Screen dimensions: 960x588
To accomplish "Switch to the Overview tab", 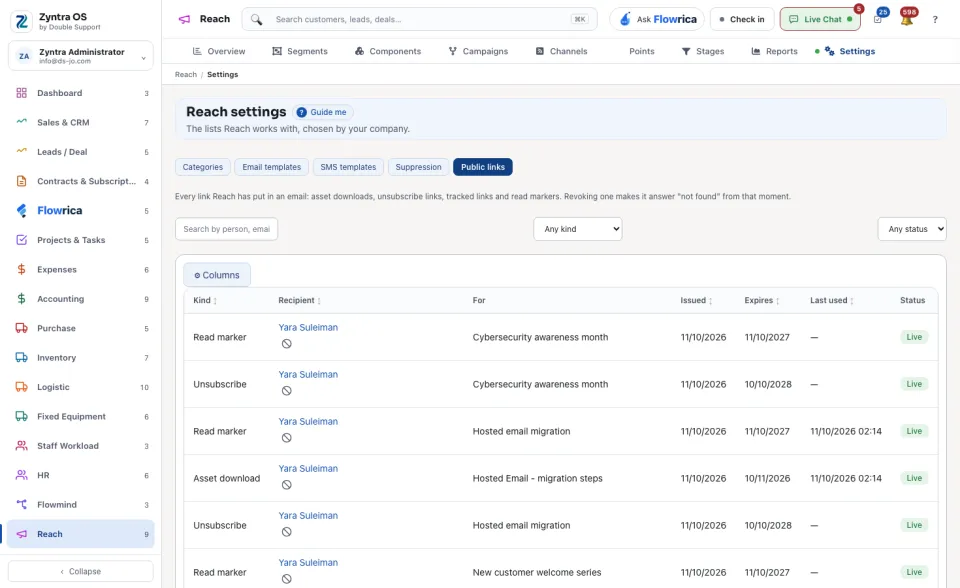I will (x=219, y=51).
